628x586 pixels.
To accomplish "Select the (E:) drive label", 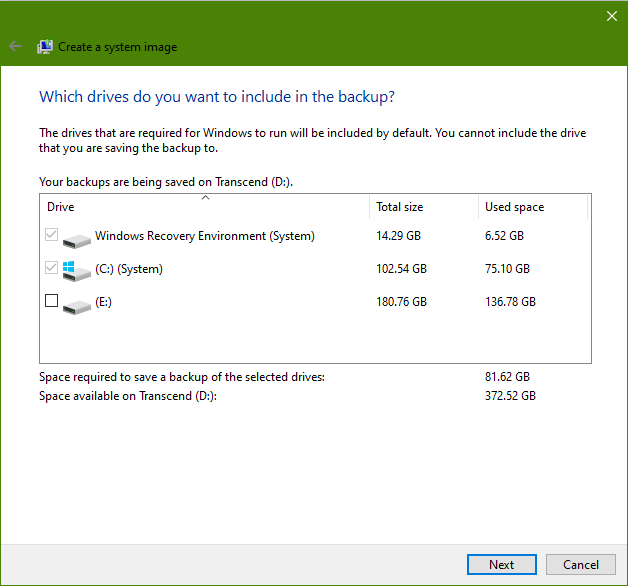I will (103, 302).
